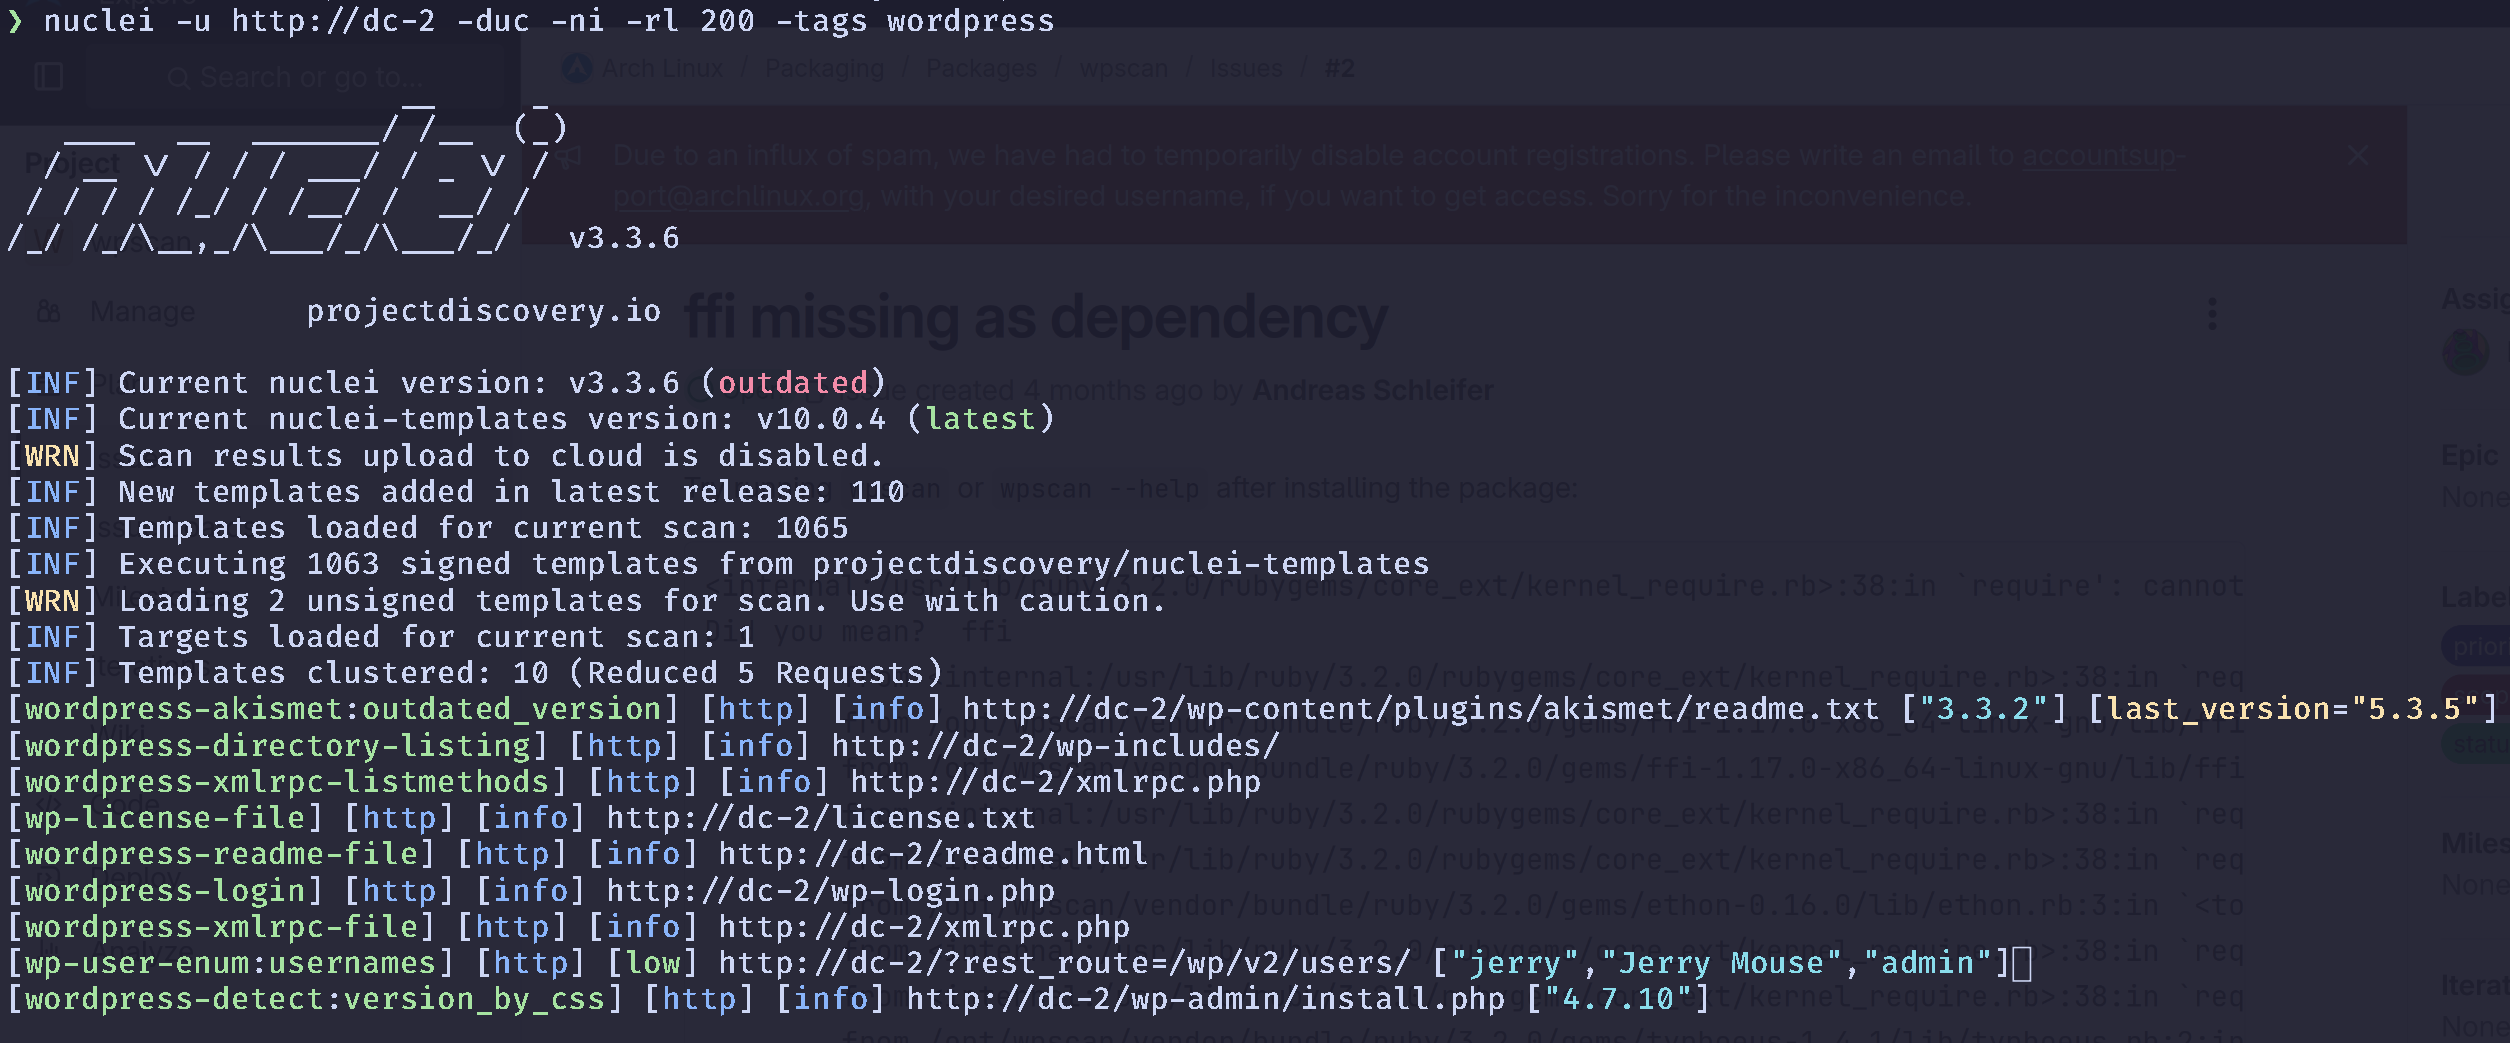Click the "3.3.2" akismet version value

pyautogui.click(x=1983, y=709)
